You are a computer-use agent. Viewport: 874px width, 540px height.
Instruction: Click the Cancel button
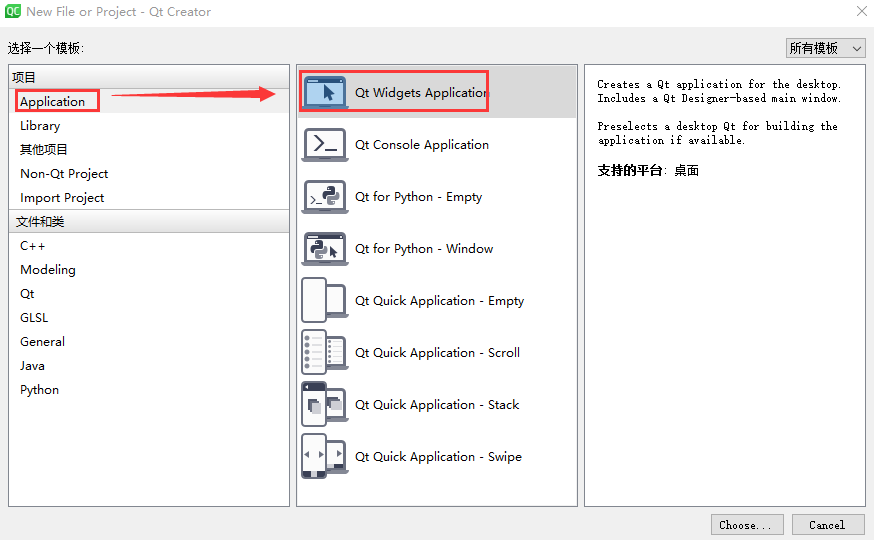pos(828,525)
